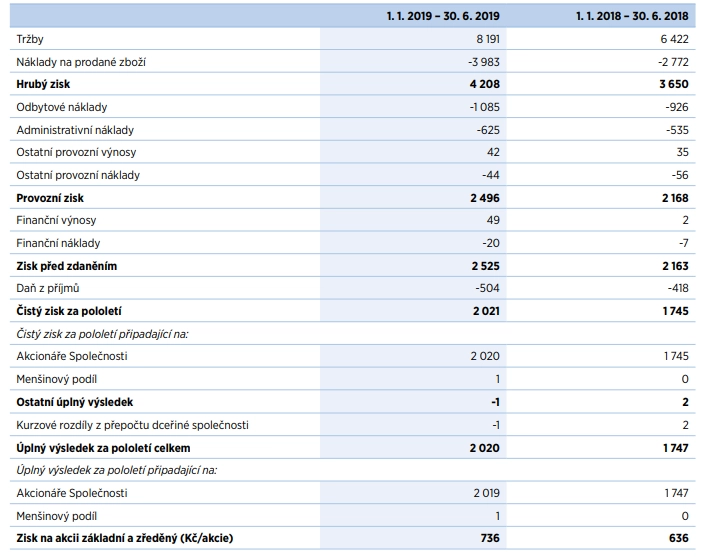Click the Zisk na akcii základní a zředěný label

[125, 538]
